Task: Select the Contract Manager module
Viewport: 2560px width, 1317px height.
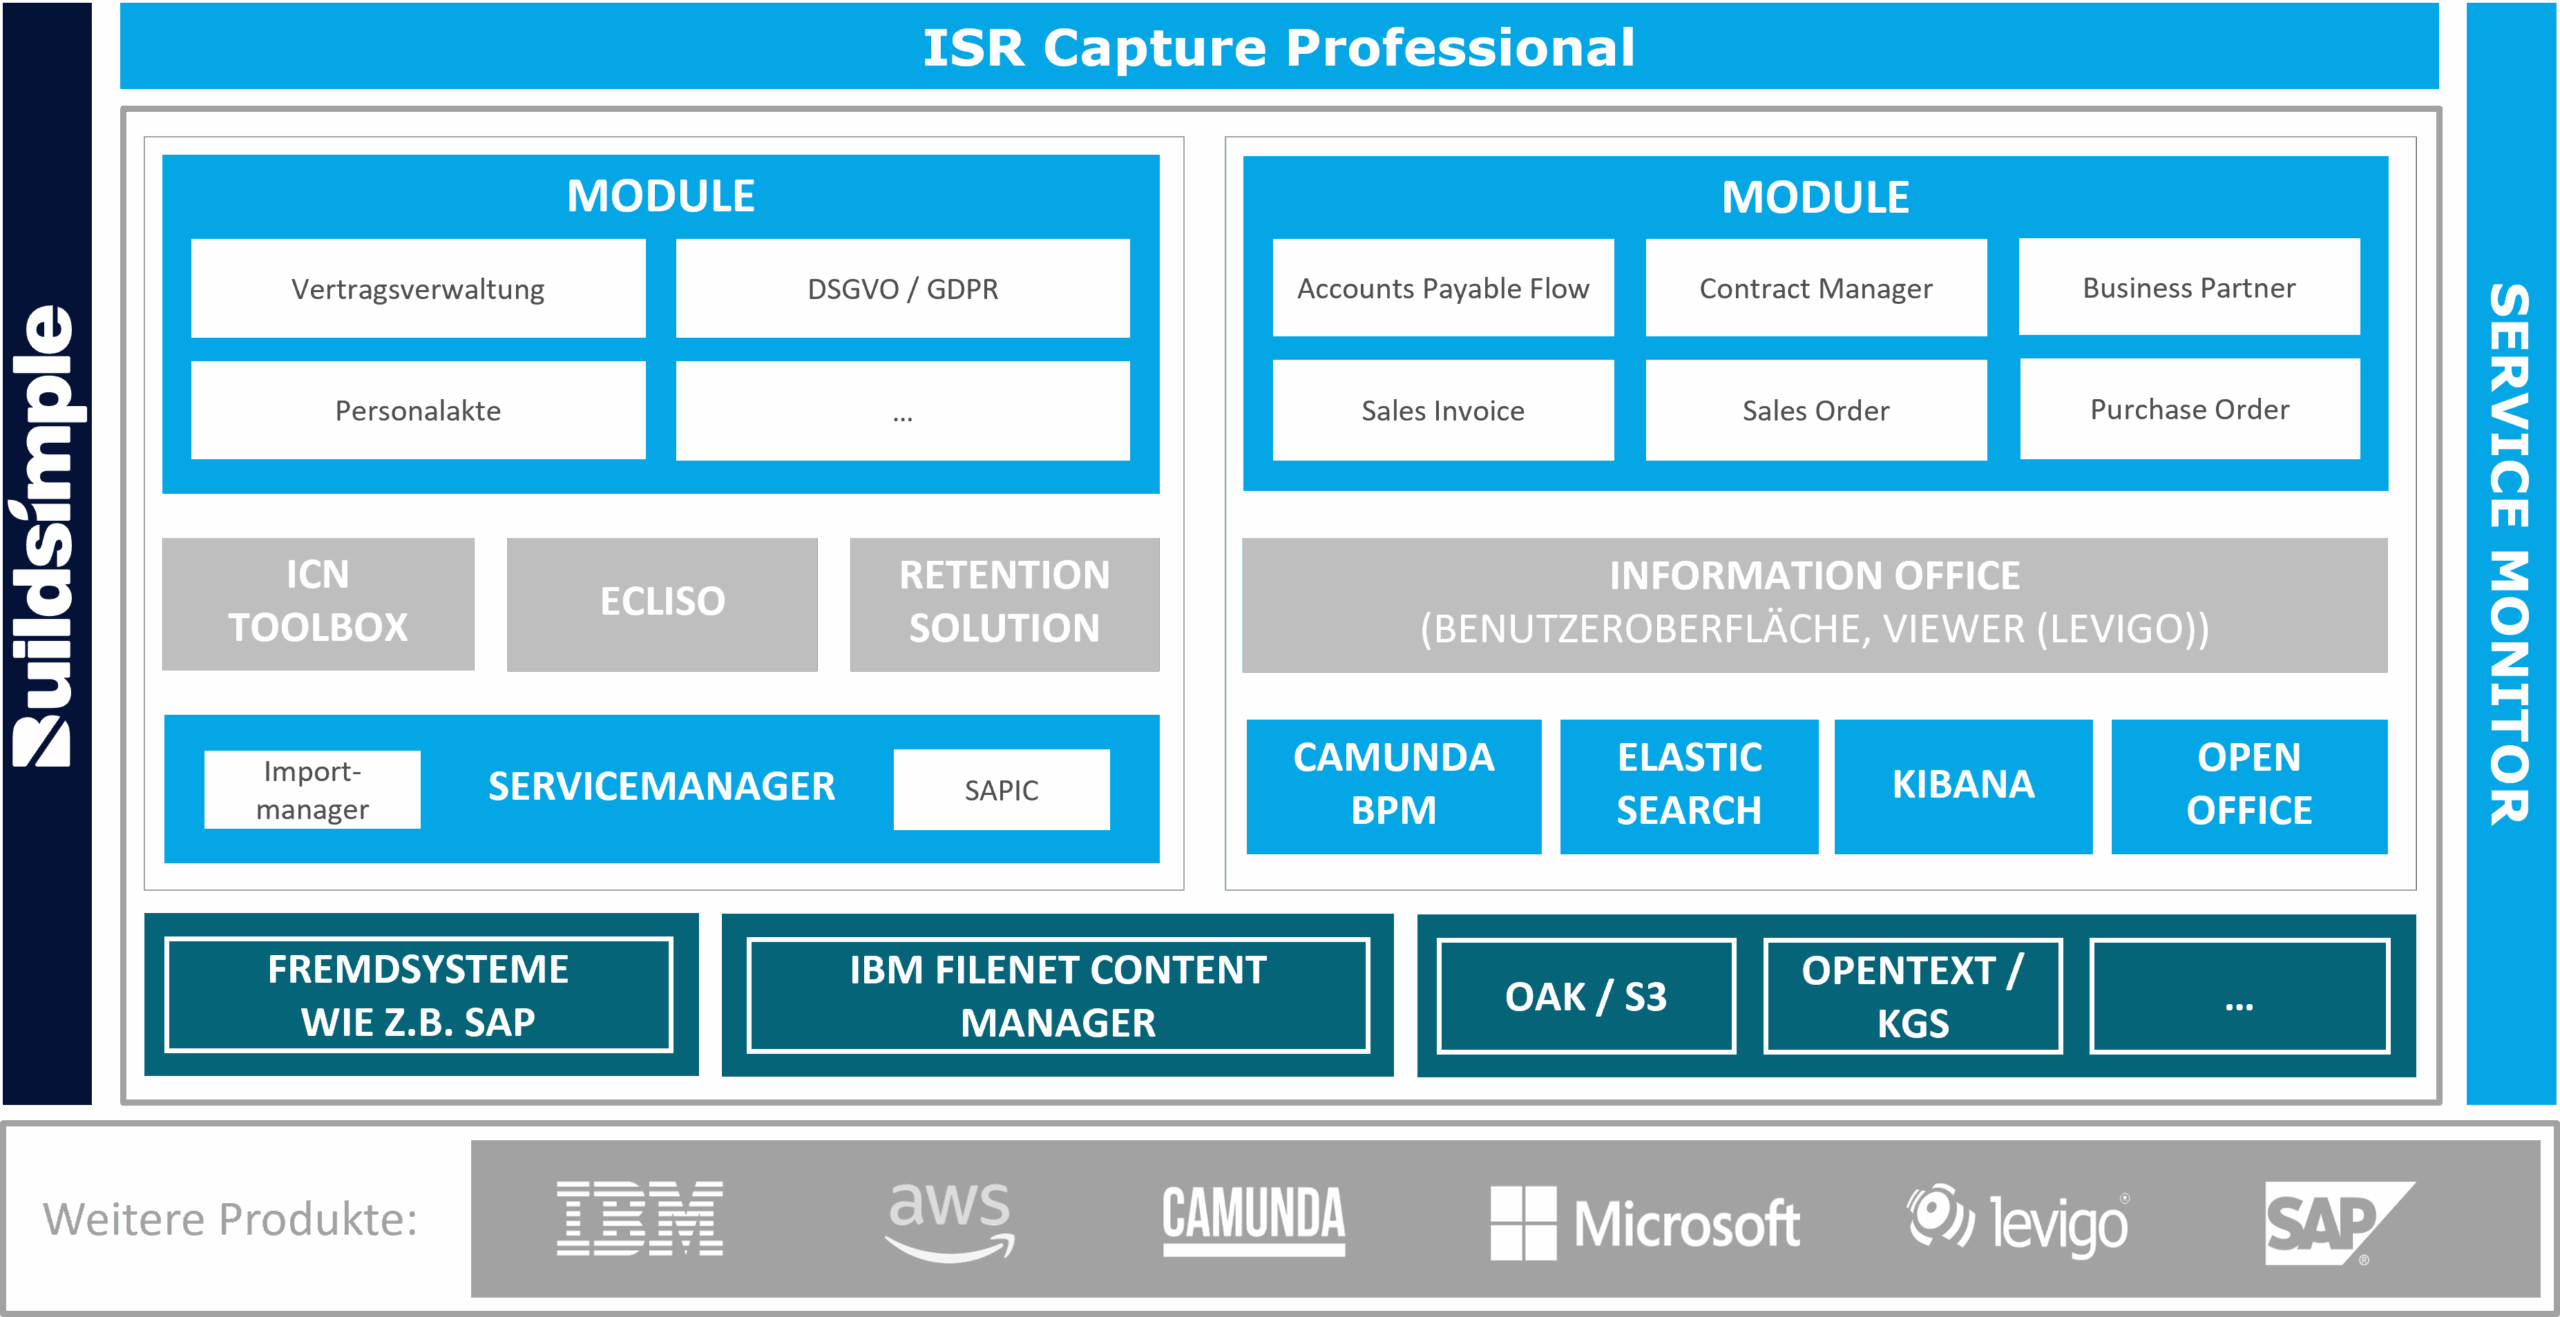Action: coord(1816,288)
